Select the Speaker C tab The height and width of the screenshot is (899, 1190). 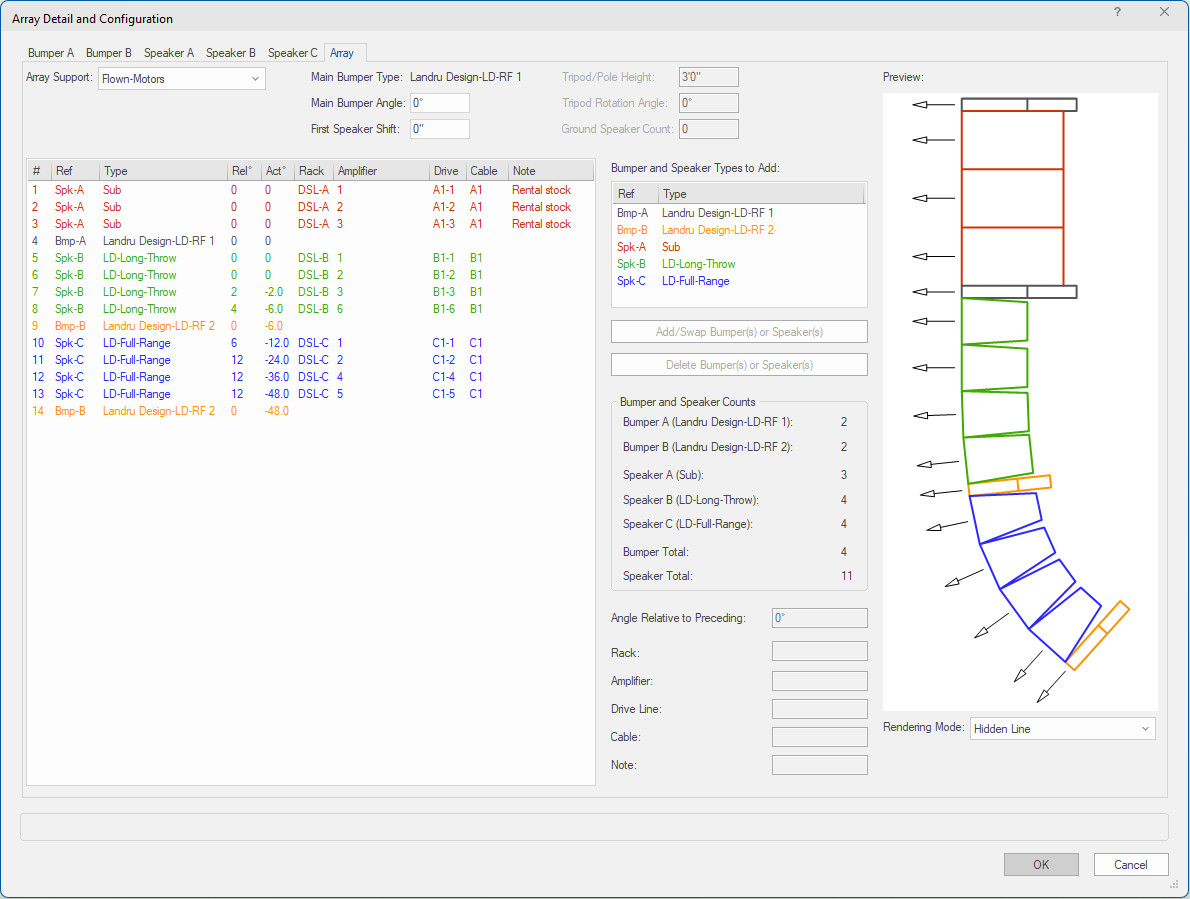(292, 53)
